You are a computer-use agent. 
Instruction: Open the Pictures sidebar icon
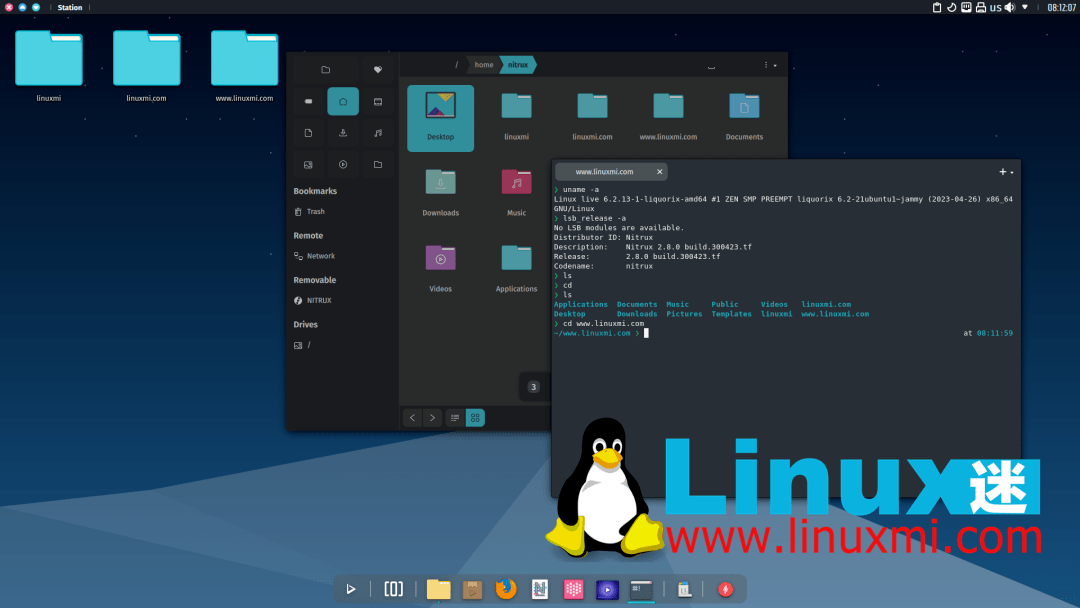pyautogui.click(x=309, y=164)
